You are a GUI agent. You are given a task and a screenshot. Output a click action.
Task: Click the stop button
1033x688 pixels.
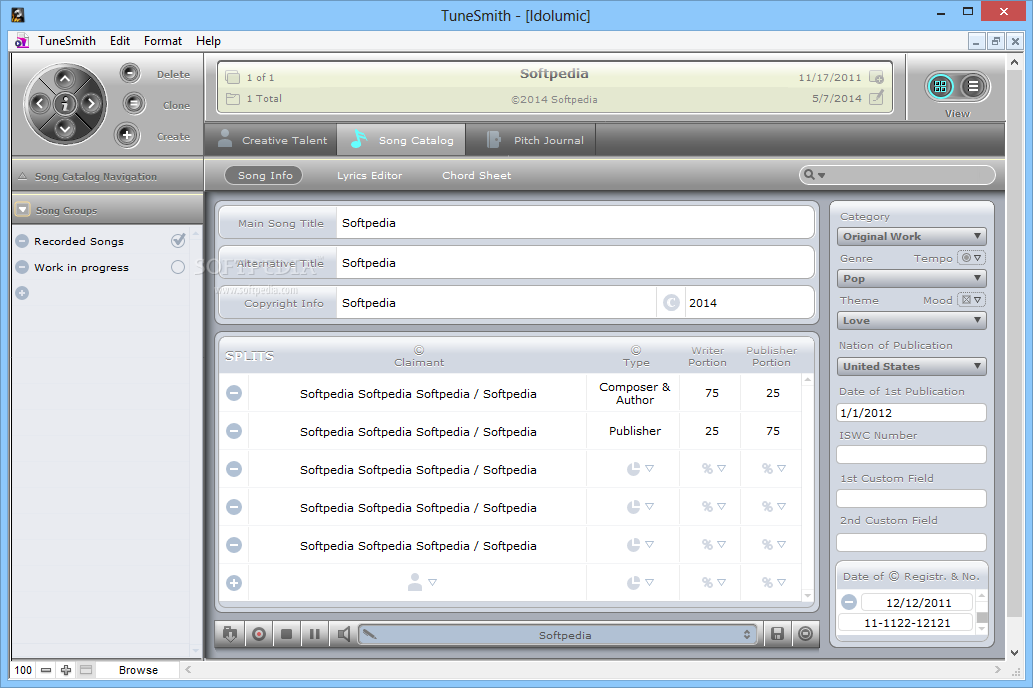[x=287, y=634]
